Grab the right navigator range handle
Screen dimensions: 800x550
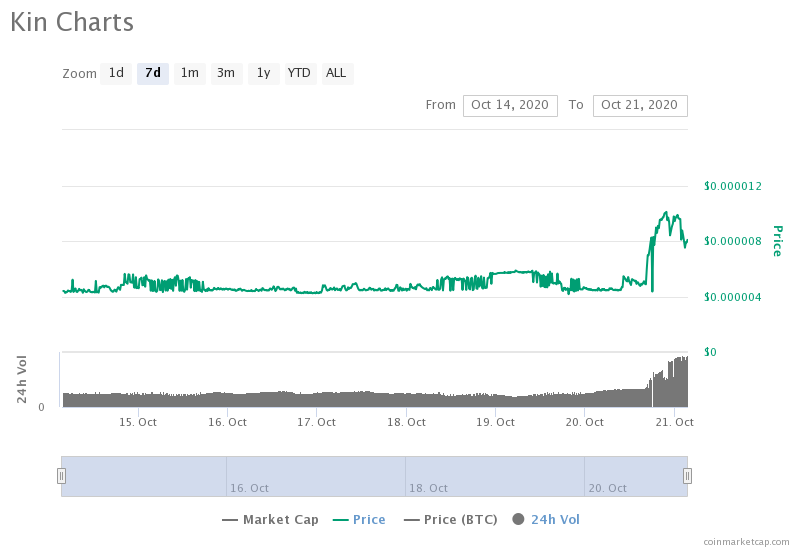tap(687, 476)
